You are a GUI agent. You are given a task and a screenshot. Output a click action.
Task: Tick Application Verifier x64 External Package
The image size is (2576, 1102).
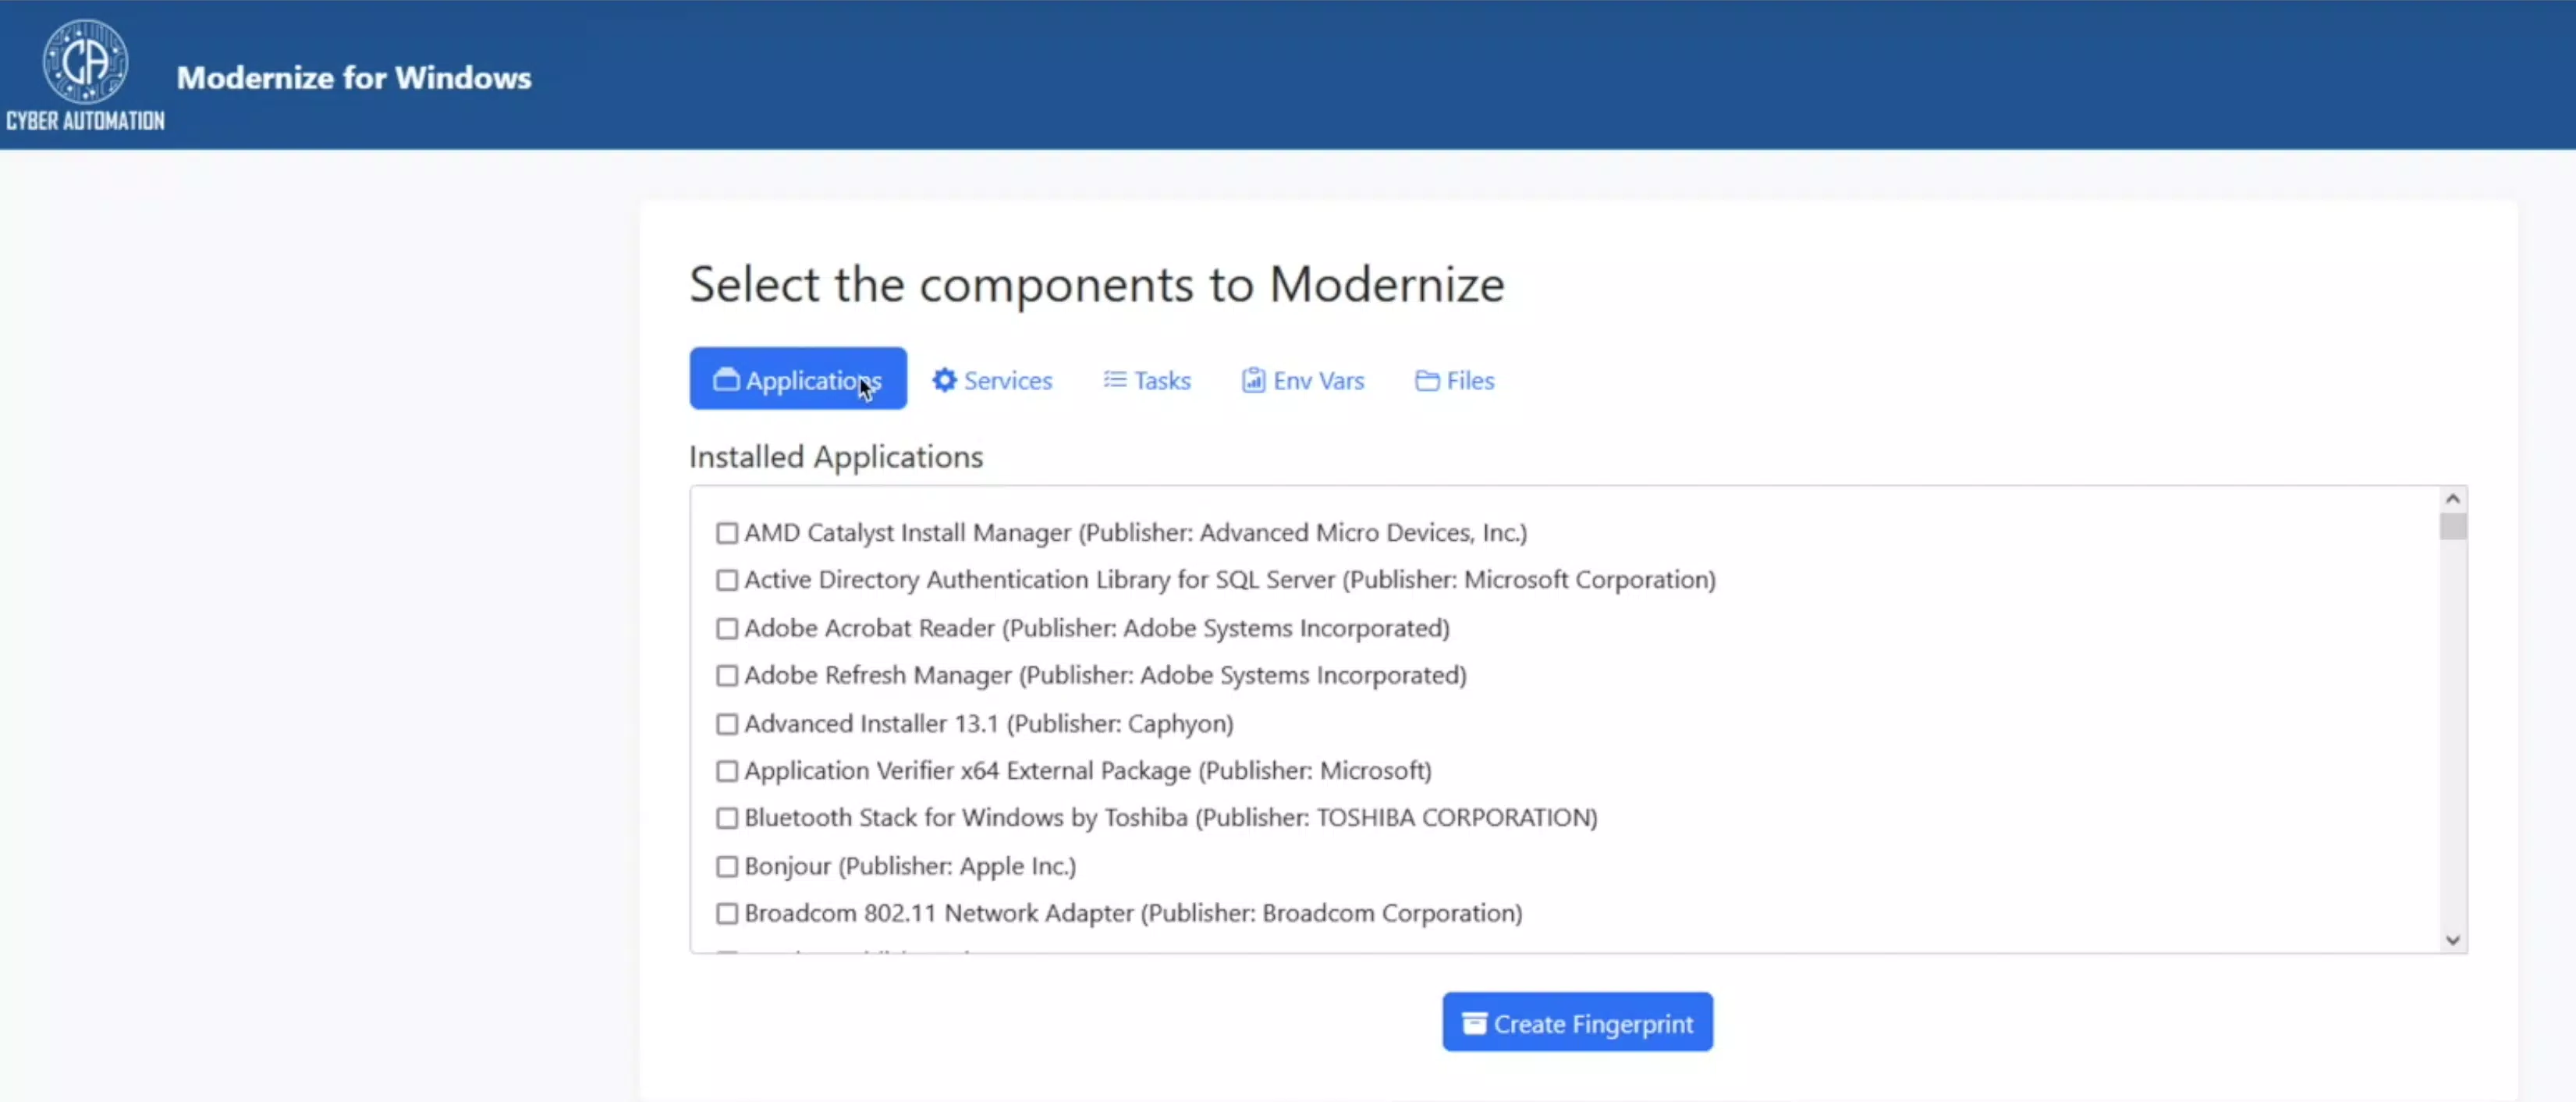coord(727,771)
